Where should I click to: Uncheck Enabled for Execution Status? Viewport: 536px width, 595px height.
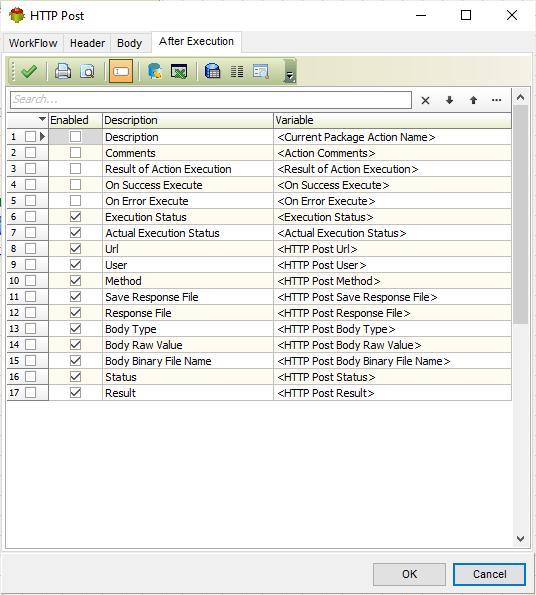pyautogui.click(x=75, y=217)
